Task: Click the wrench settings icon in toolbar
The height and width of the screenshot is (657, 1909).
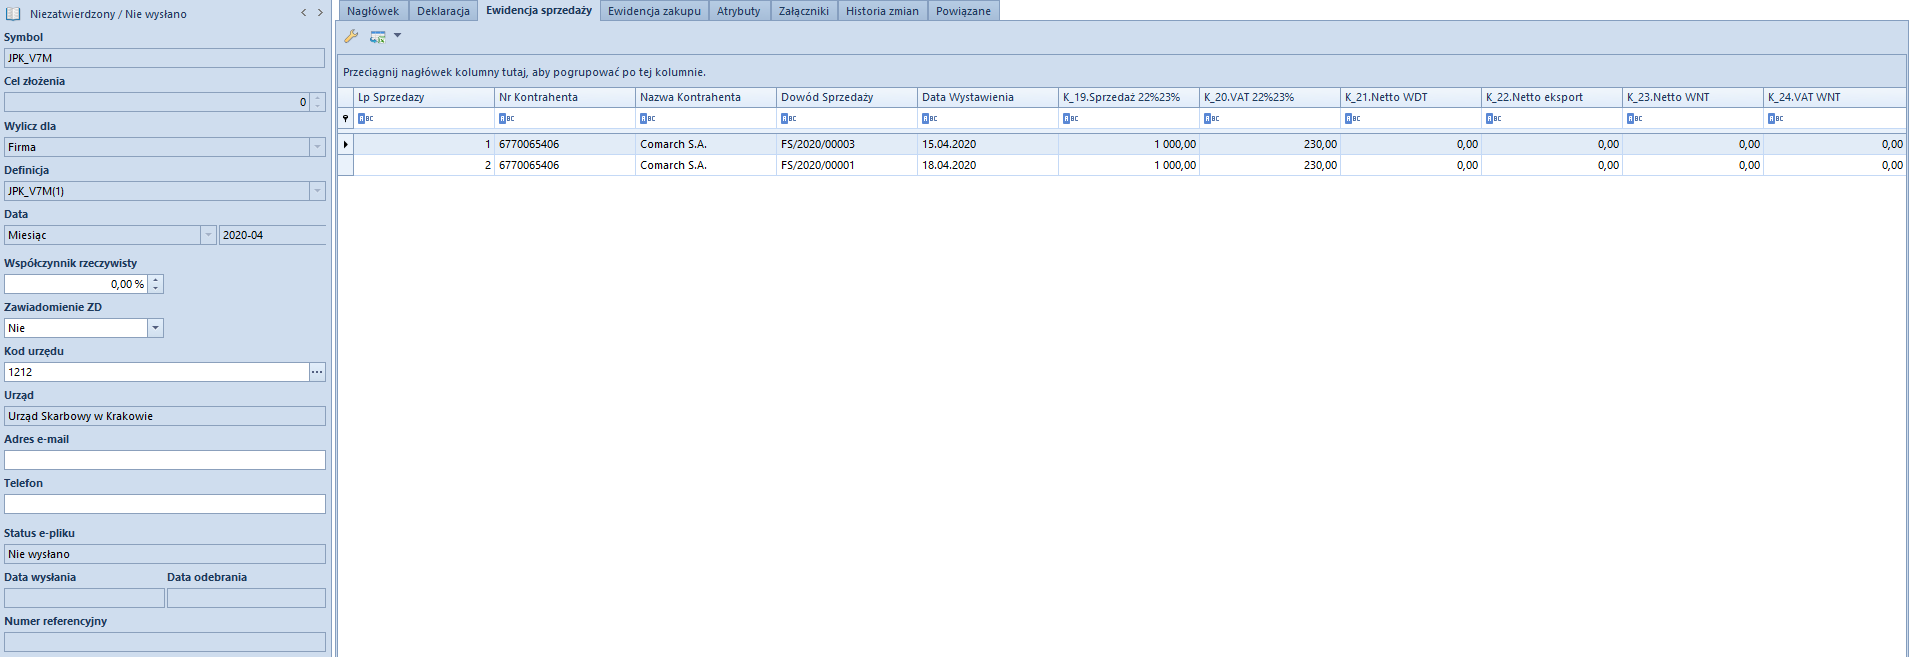Action: tap(351, 36)
